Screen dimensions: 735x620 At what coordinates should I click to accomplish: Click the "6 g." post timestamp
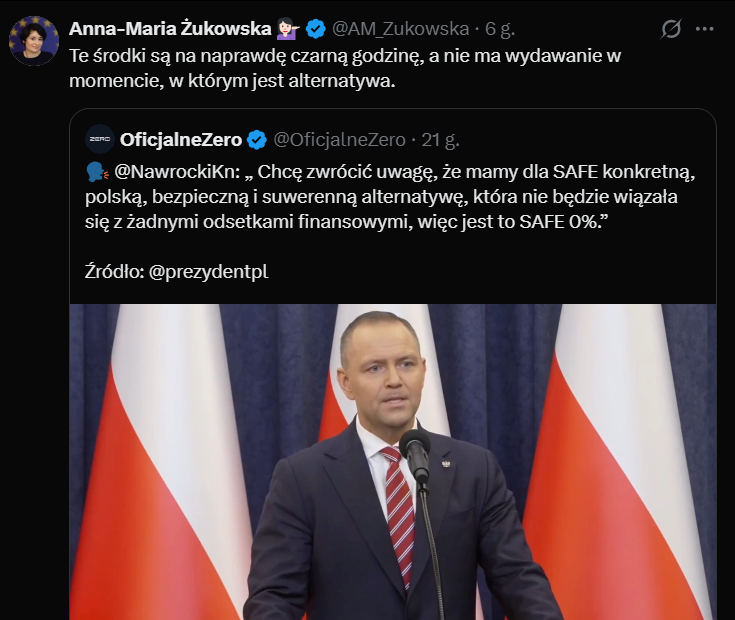pyautogui.click(x=498, y=29)
